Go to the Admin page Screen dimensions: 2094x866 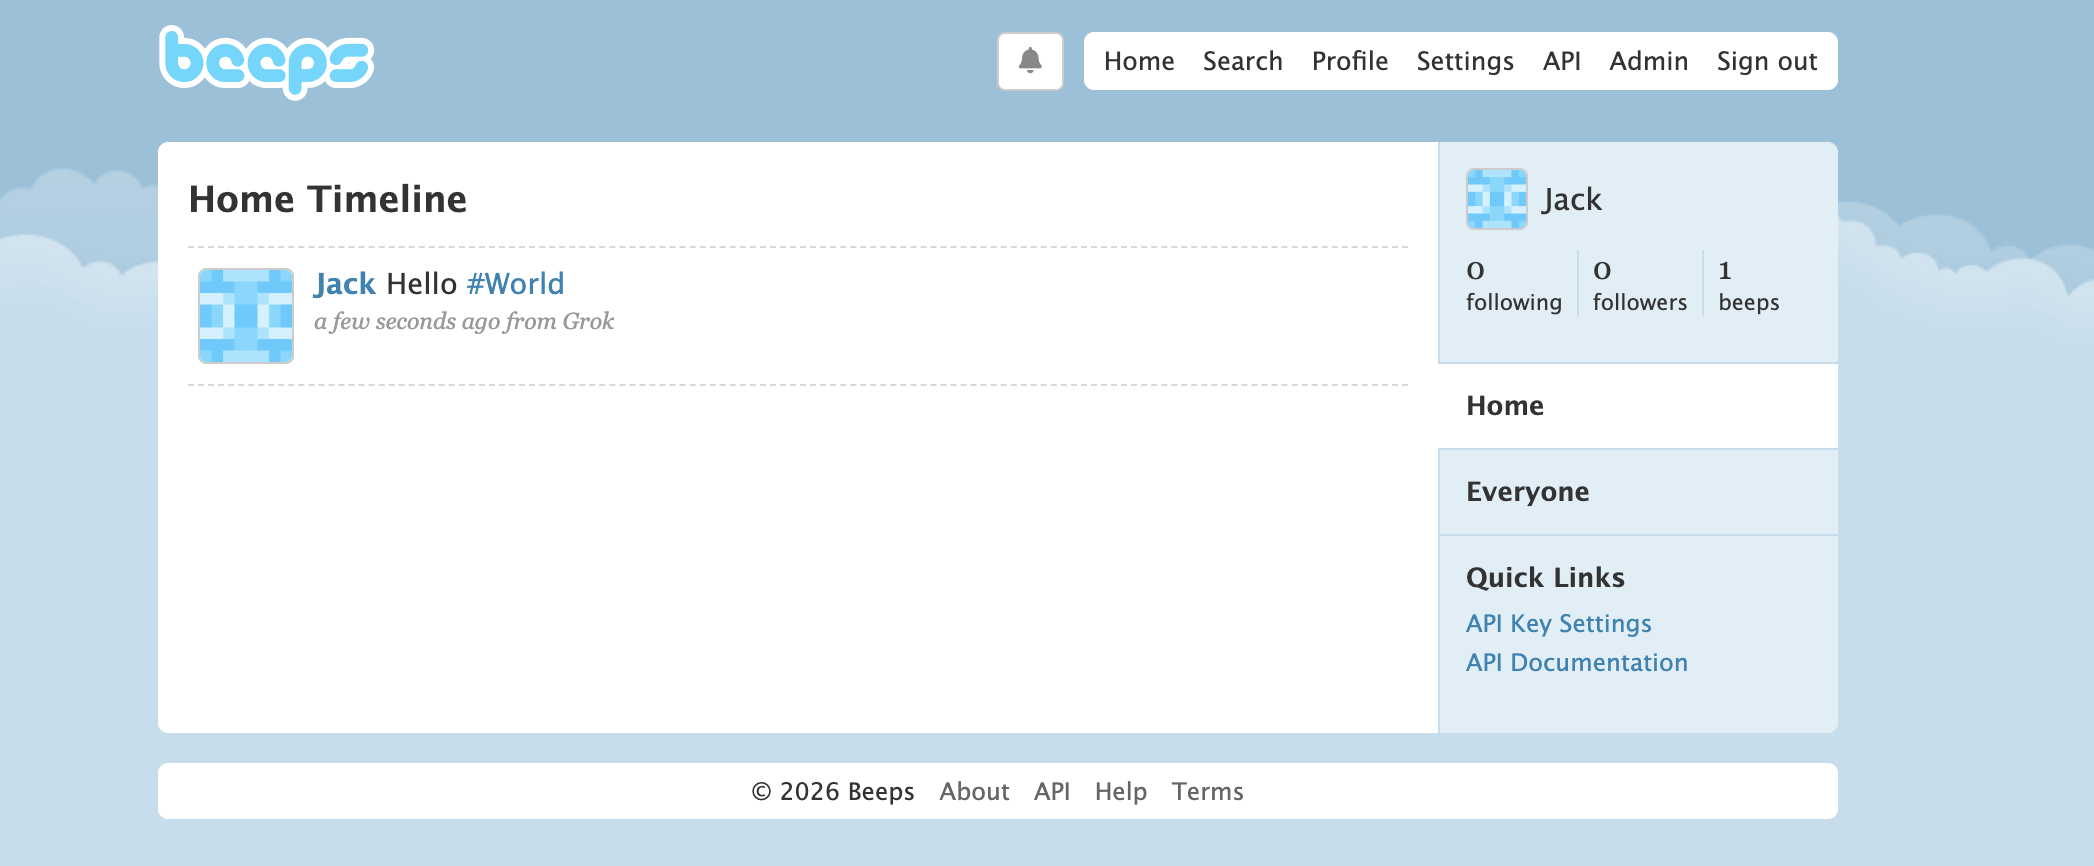click(1648, 61)
